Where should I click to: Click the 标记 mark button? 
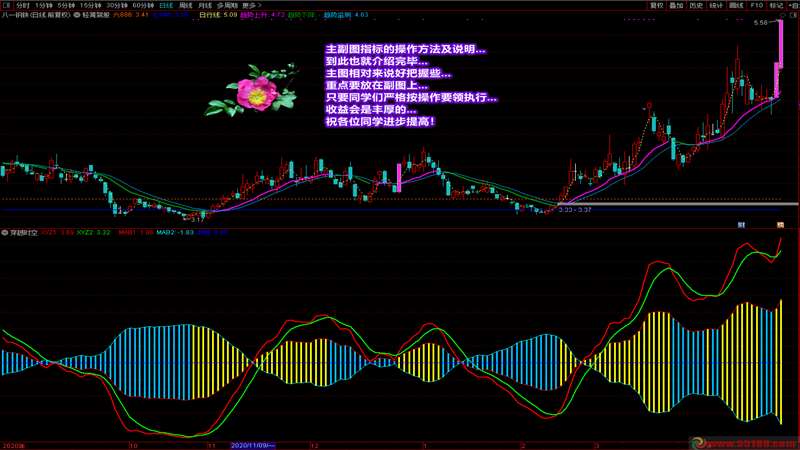(x=776, y=5)
